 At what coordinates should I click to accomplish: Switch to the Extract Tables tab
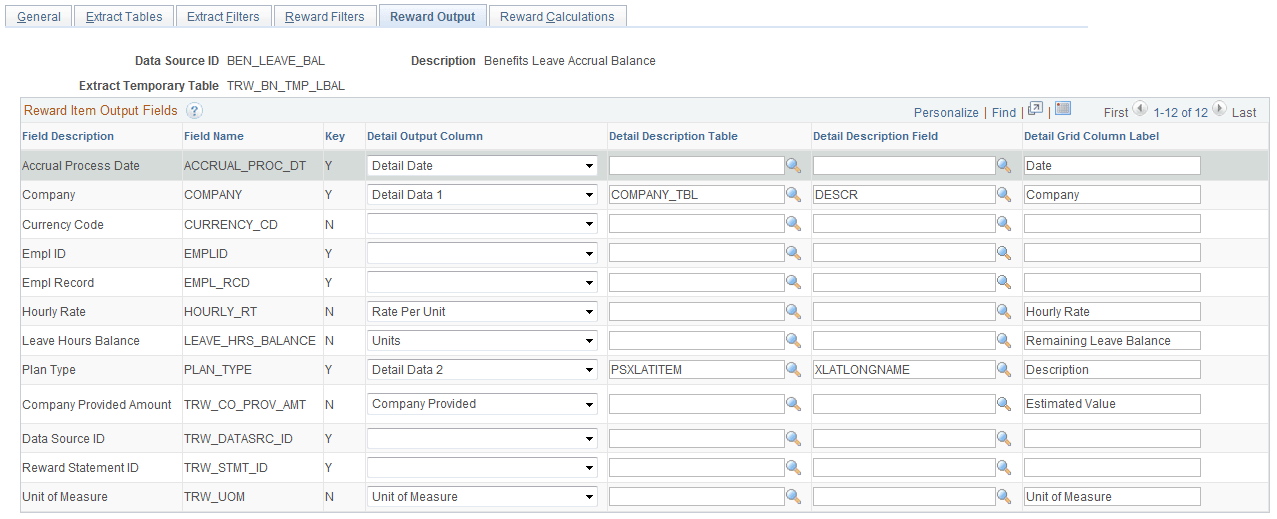coord(124,16)
